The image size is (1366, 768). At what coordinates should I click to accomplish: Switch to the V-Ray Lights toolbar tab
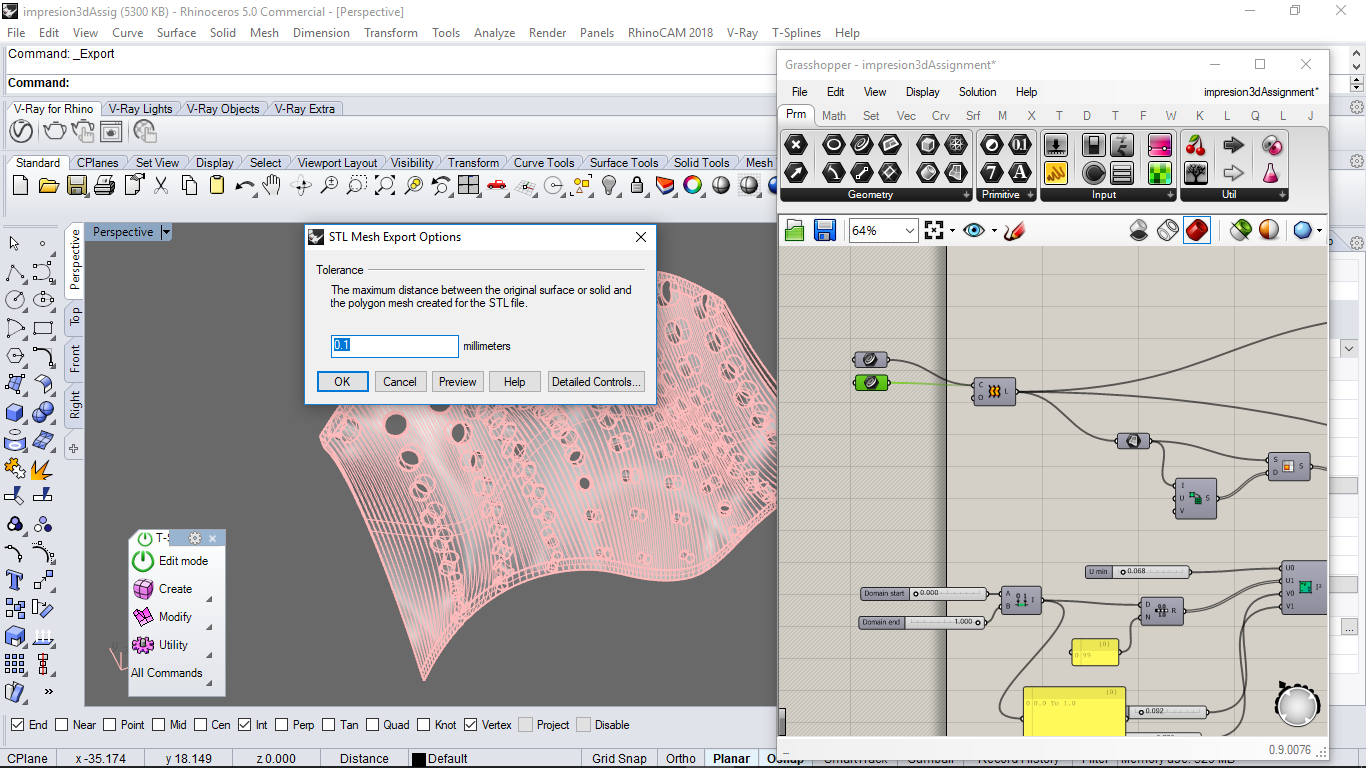(x=140, y=109)
